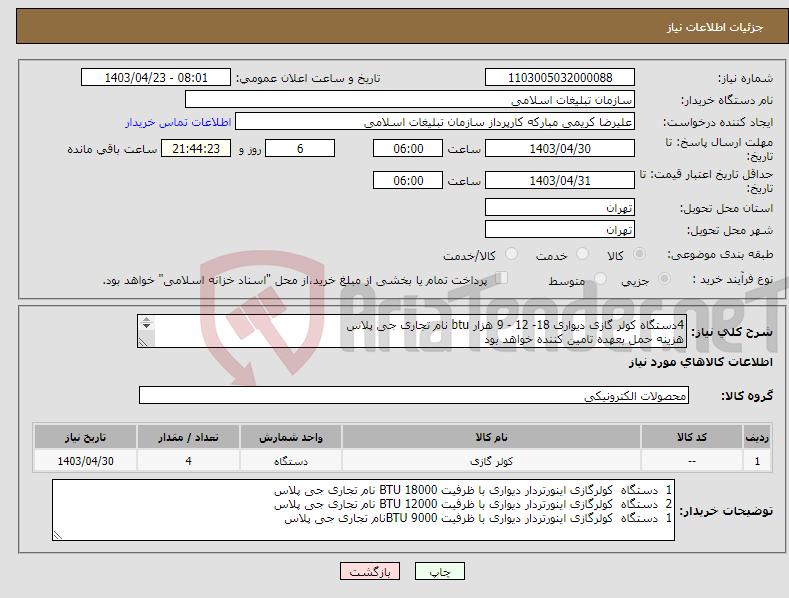Click the بازگشت (back) button
Image resolution: width=789 pixels, height=598 pixels.
[370, 571]
